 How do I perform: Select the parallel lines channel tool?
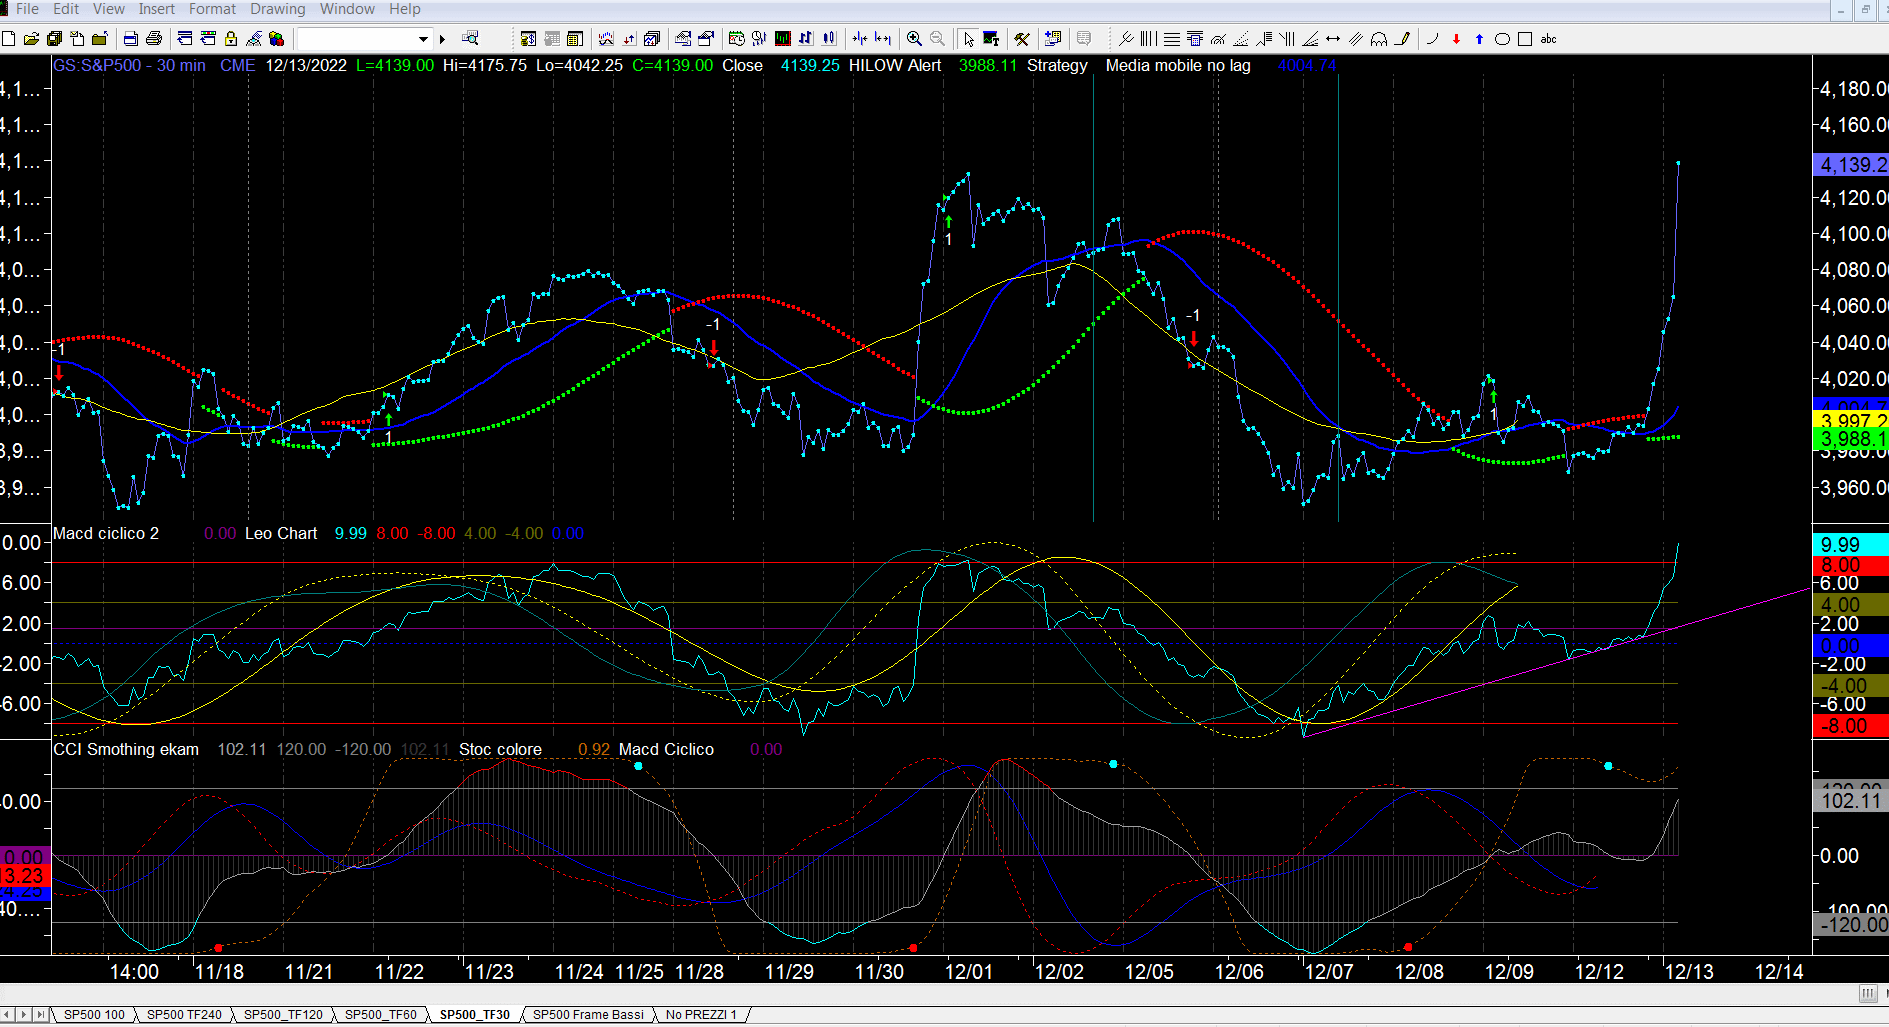coord(1356,39)
